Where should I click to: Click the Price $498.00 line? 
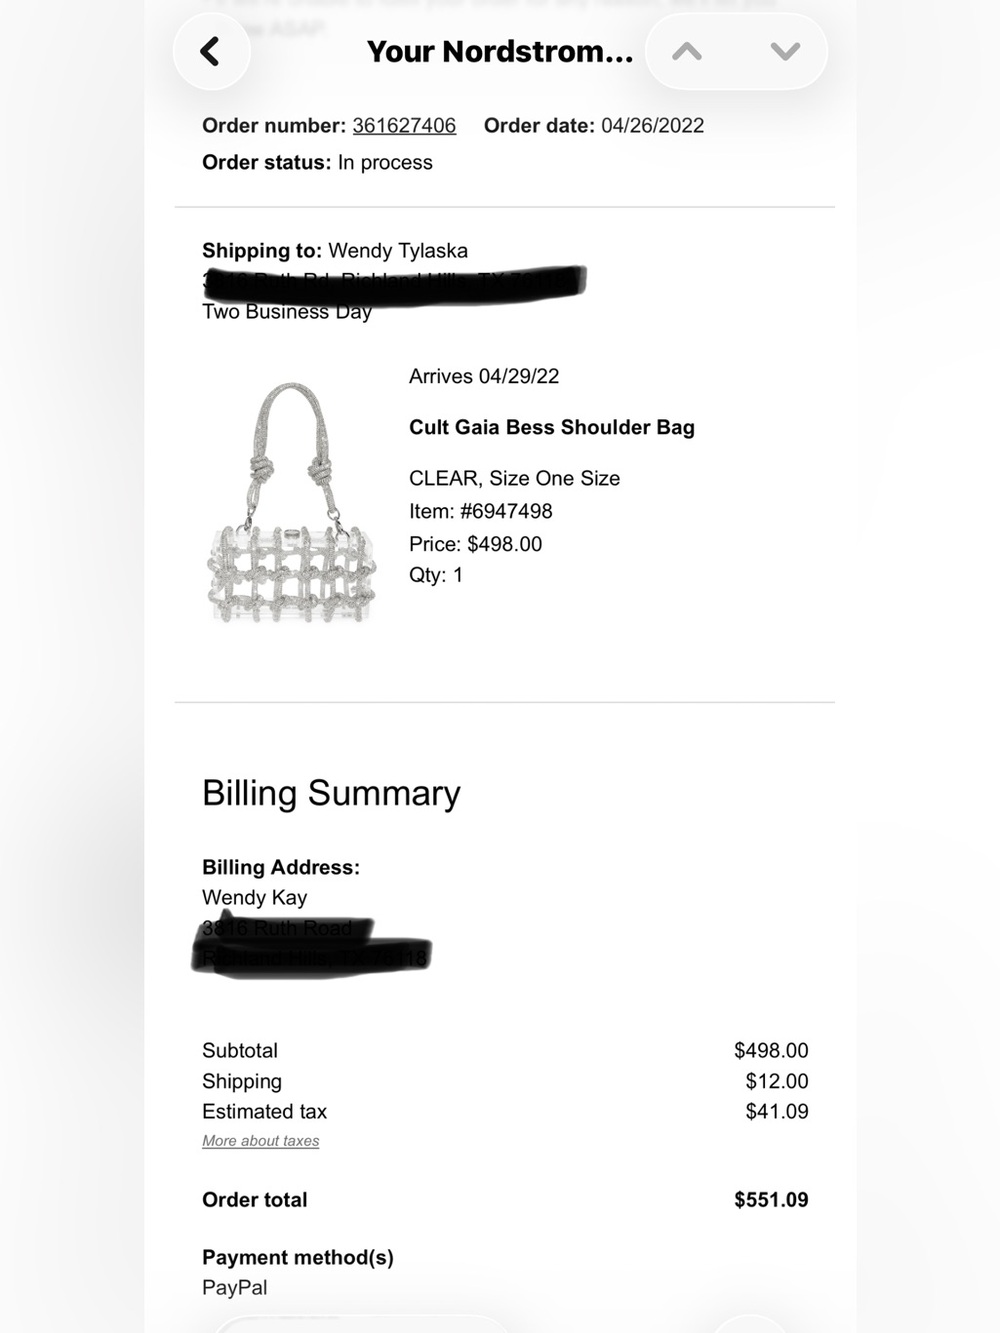click(476, 544)
